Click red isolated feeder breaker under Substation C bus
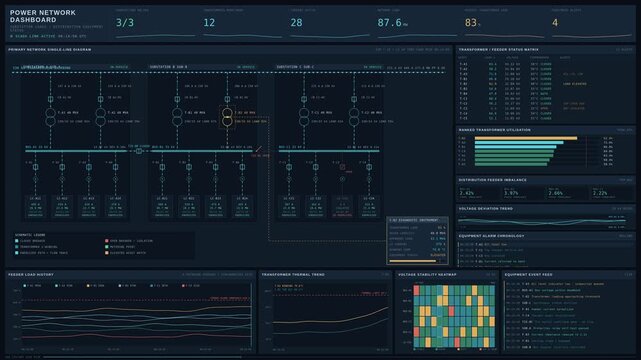641x360 pixels. 342,167
